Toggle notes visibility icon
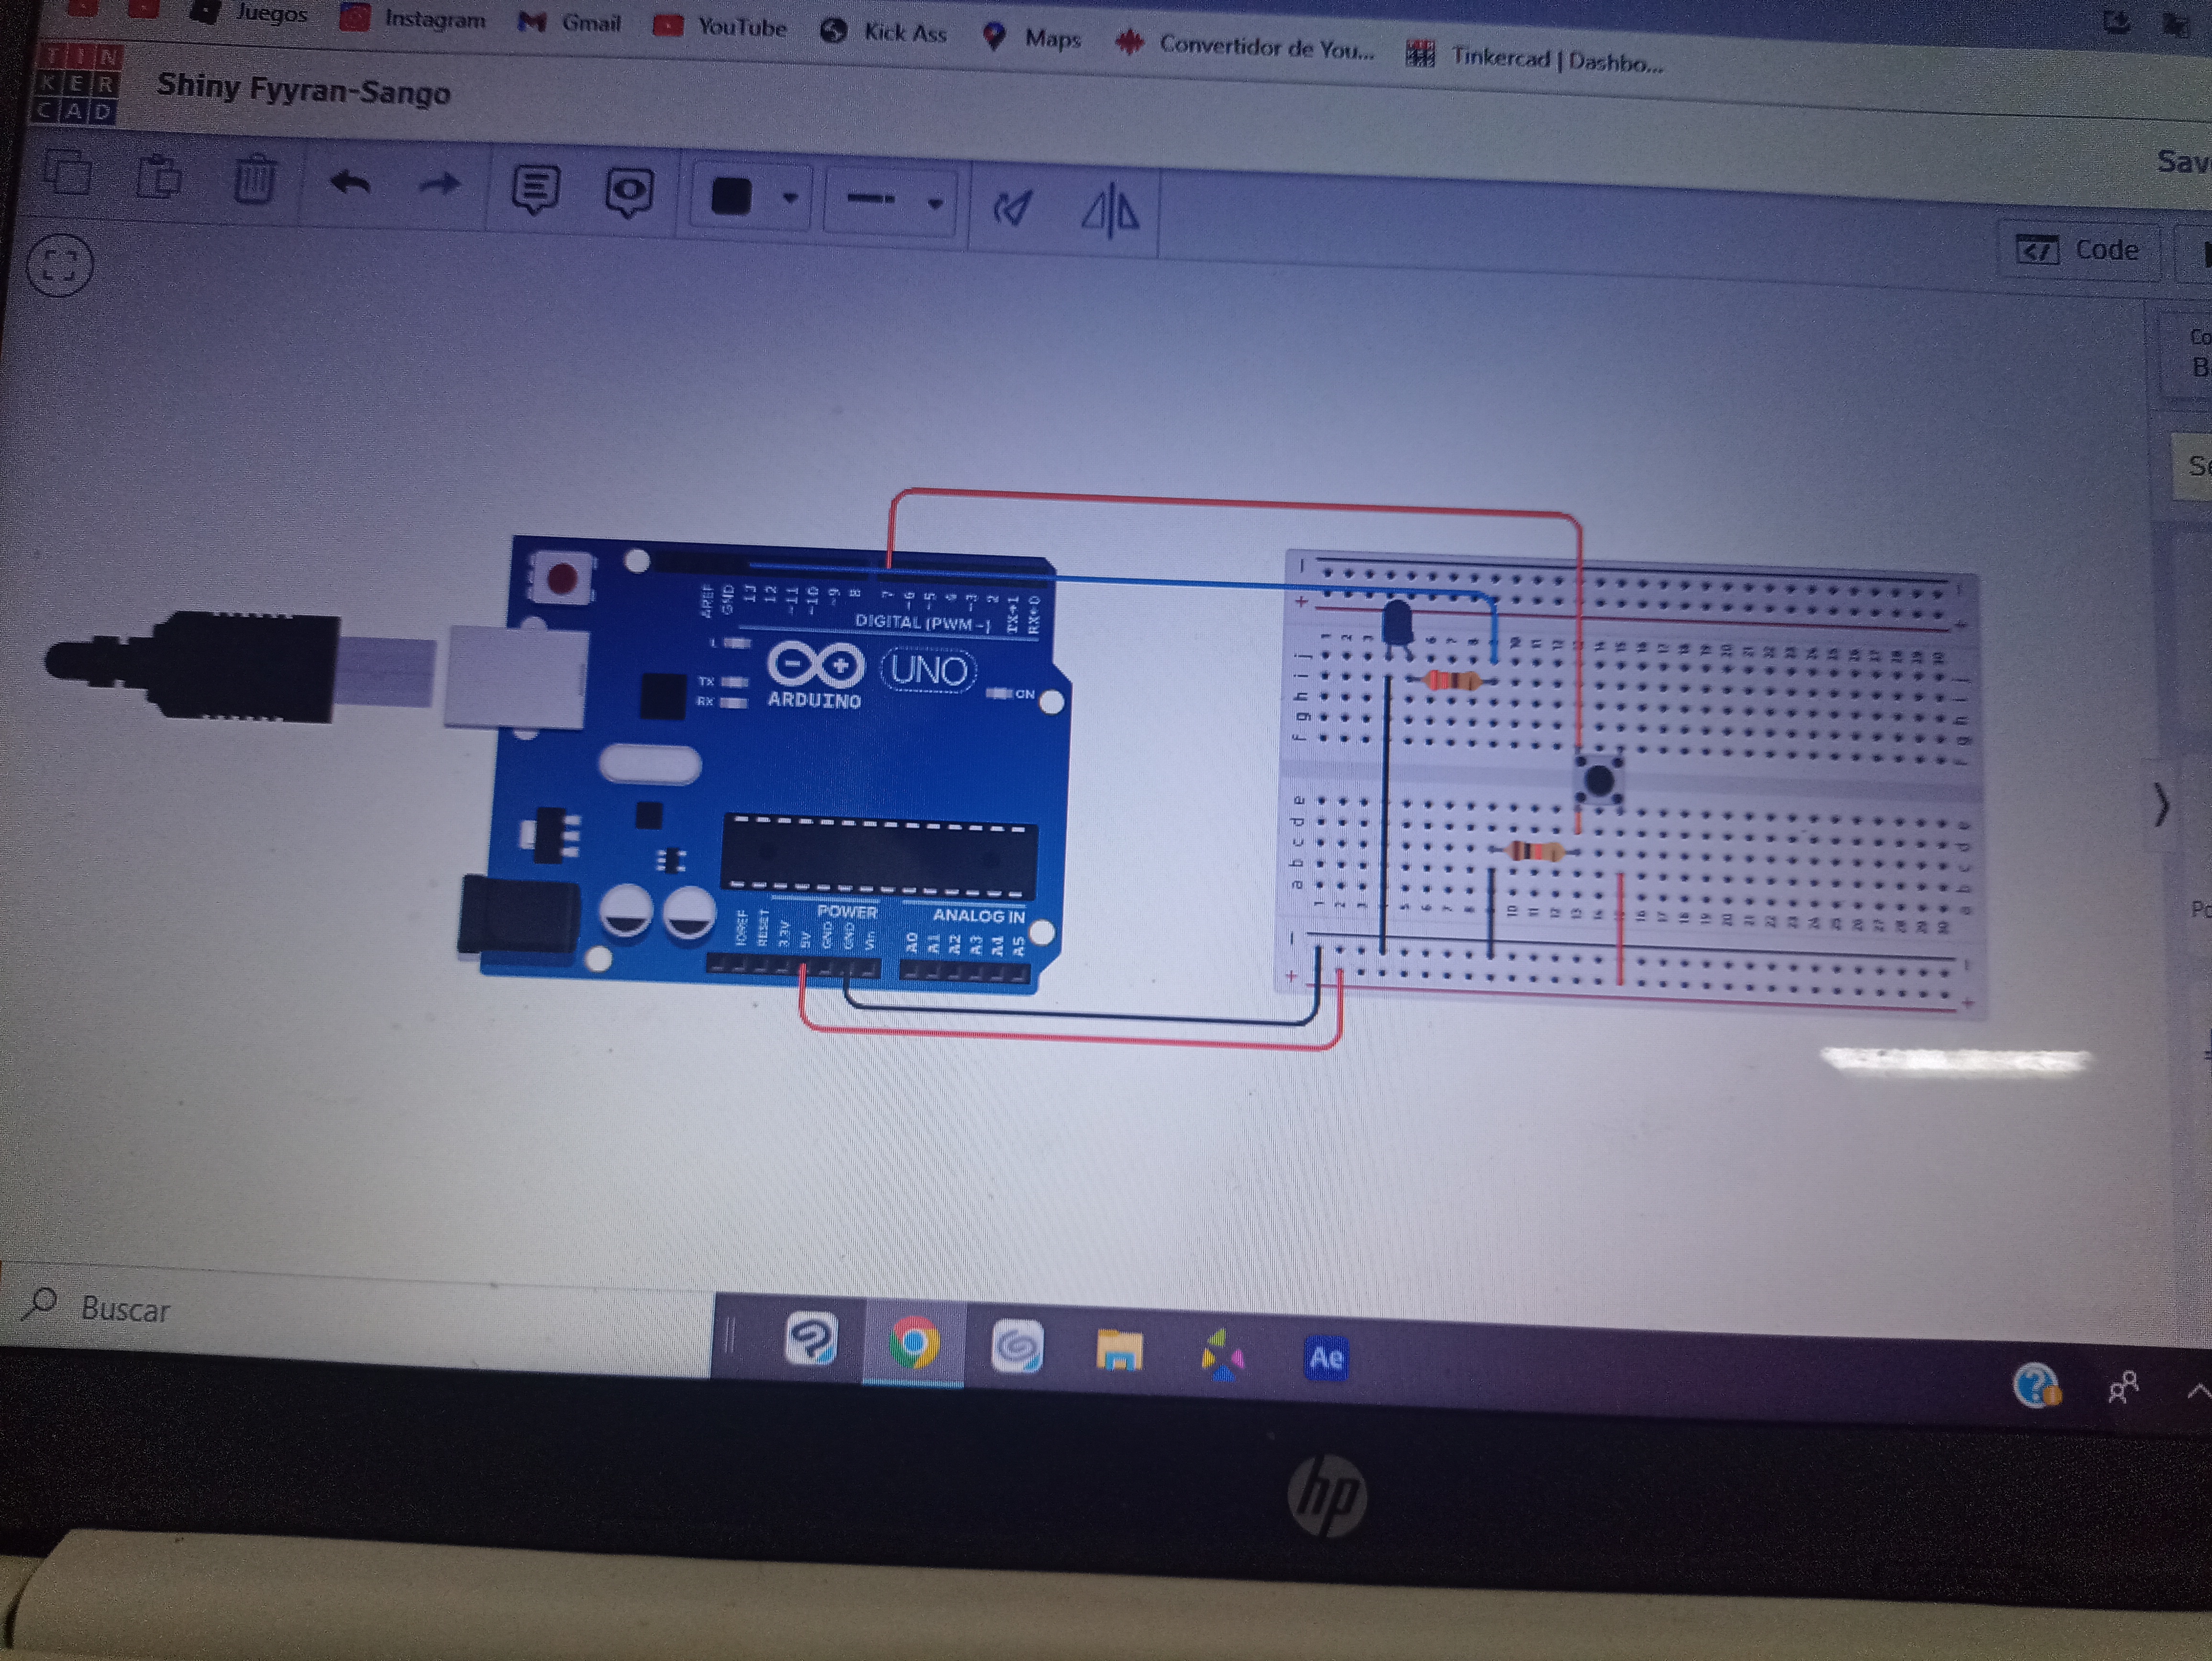This screenshot has width=2212, height=1661. pos(628,192)
